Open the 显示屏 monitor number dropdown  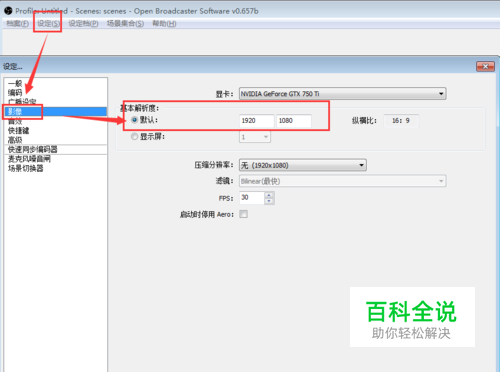(x=255, y=137)
